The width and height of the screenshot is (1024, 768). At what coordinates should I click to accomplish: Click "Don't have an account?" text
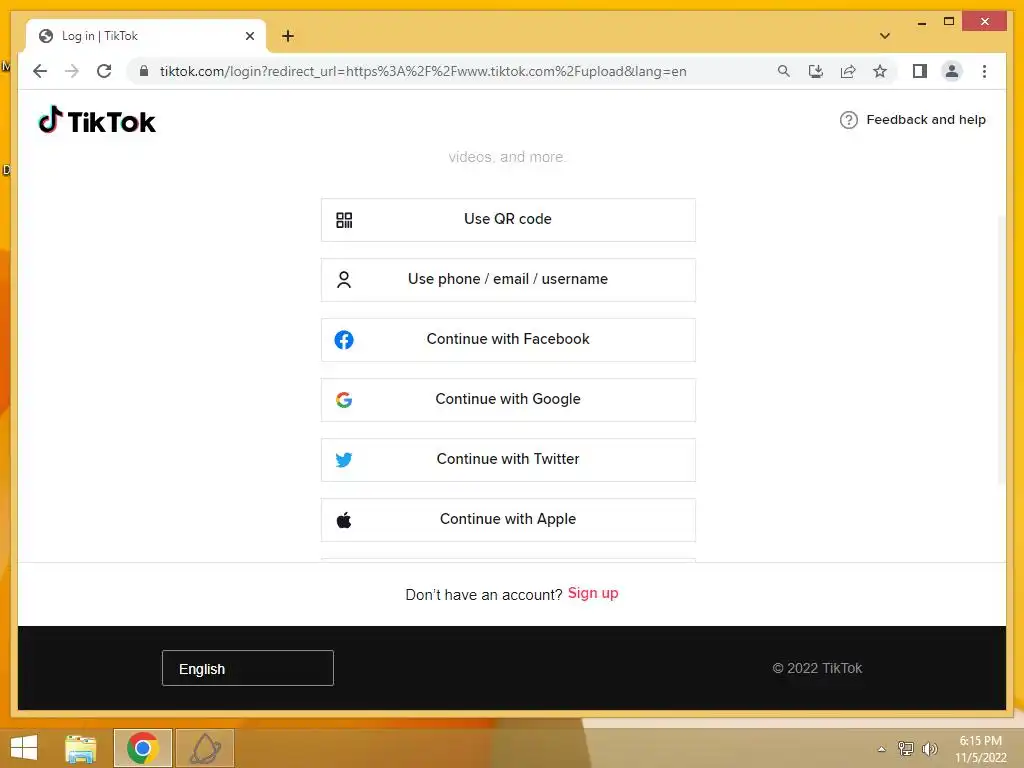point(484,595)
